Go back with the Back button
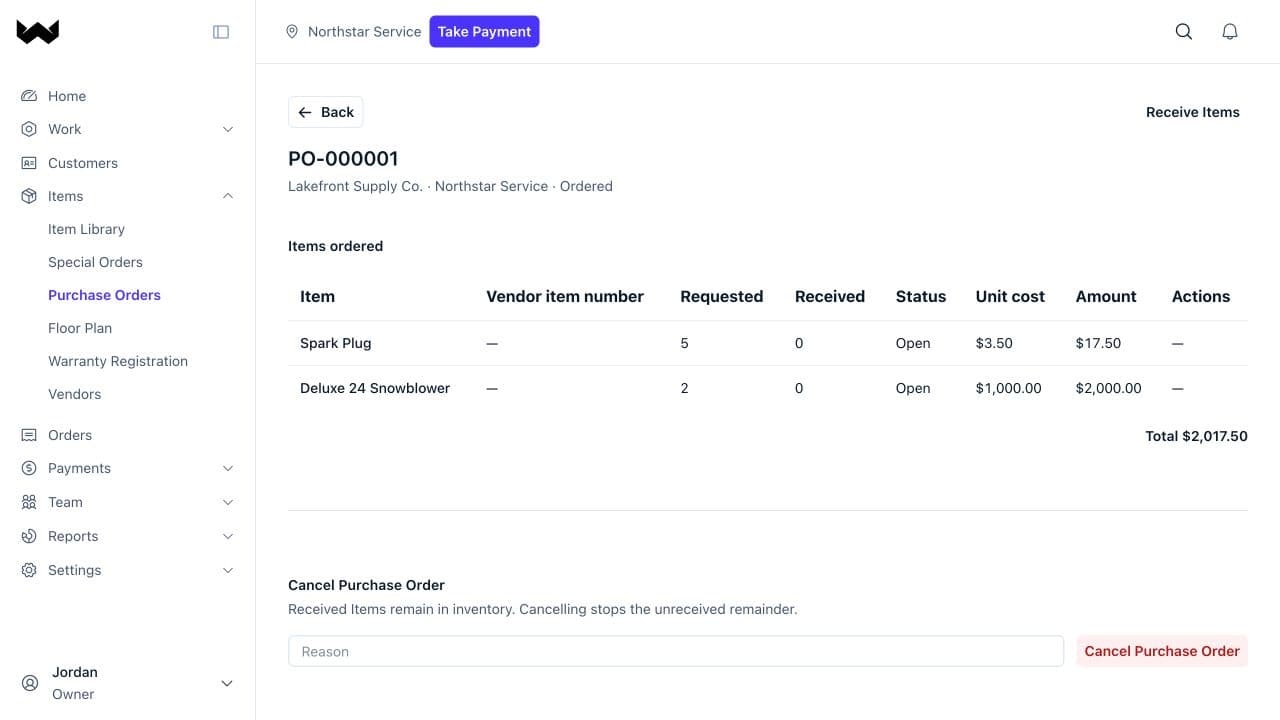 326,112
